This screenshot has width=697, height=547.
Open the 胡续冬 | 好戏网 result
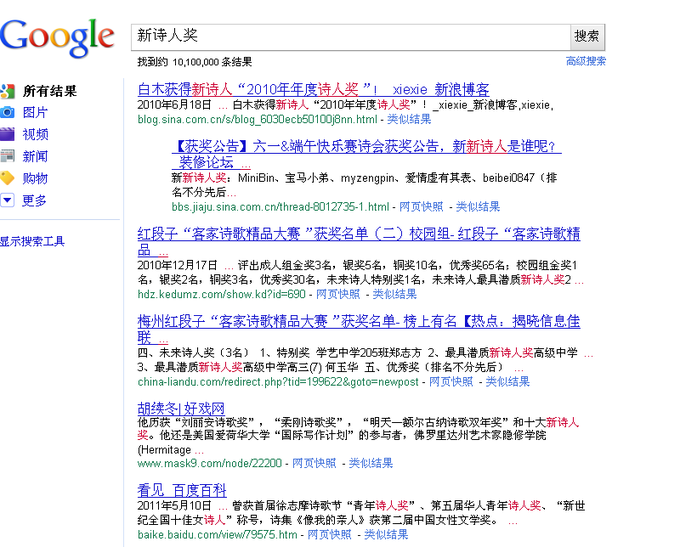(x=181, y=408)
